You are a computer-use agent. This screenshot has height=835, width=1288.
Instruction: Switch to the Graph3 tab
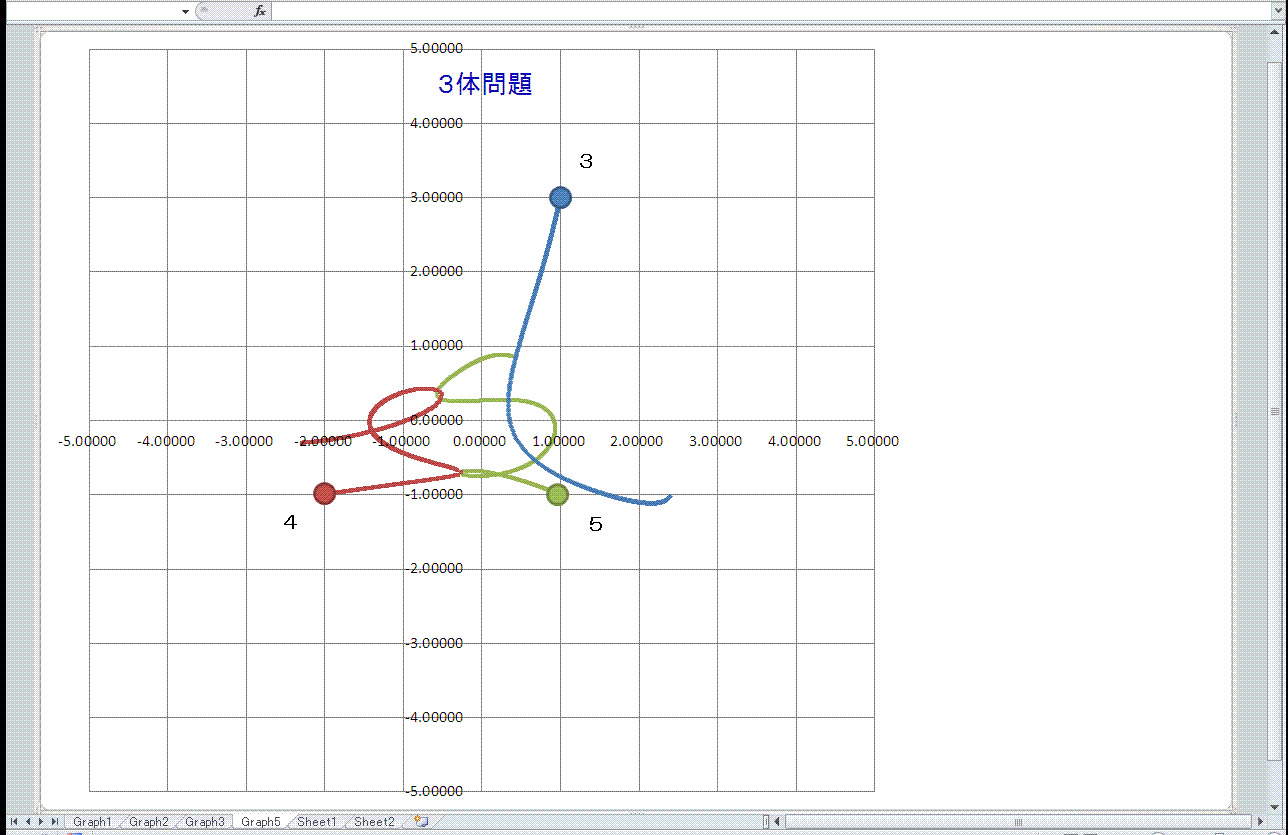[x=204, y=822]
